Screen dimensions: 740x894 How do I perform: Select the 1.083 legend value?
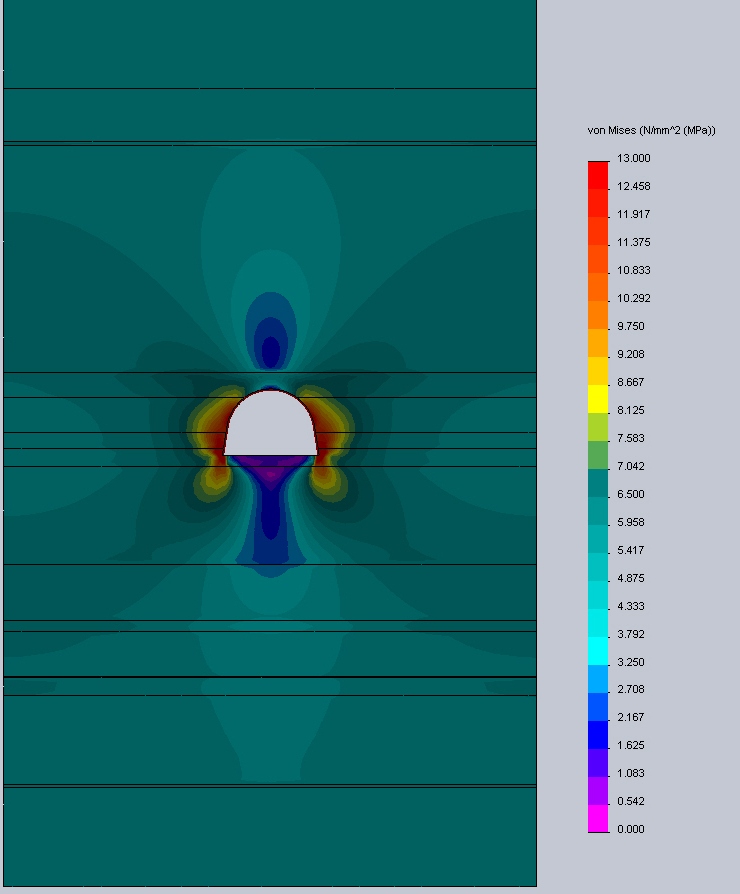[631, 773]
